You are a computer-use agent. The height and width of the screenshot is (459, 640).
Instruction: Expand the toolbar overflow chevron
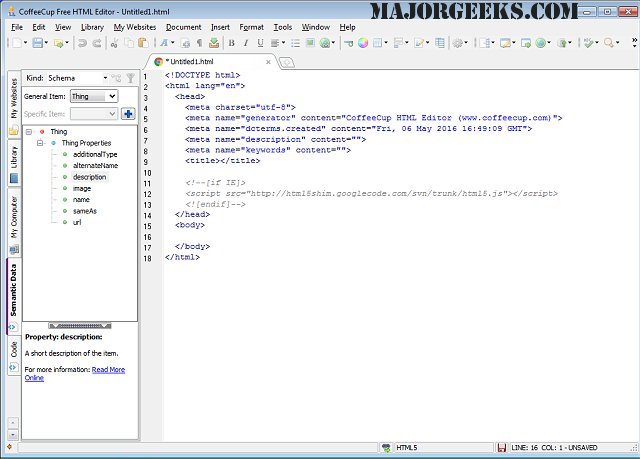(x=634, y=42)
